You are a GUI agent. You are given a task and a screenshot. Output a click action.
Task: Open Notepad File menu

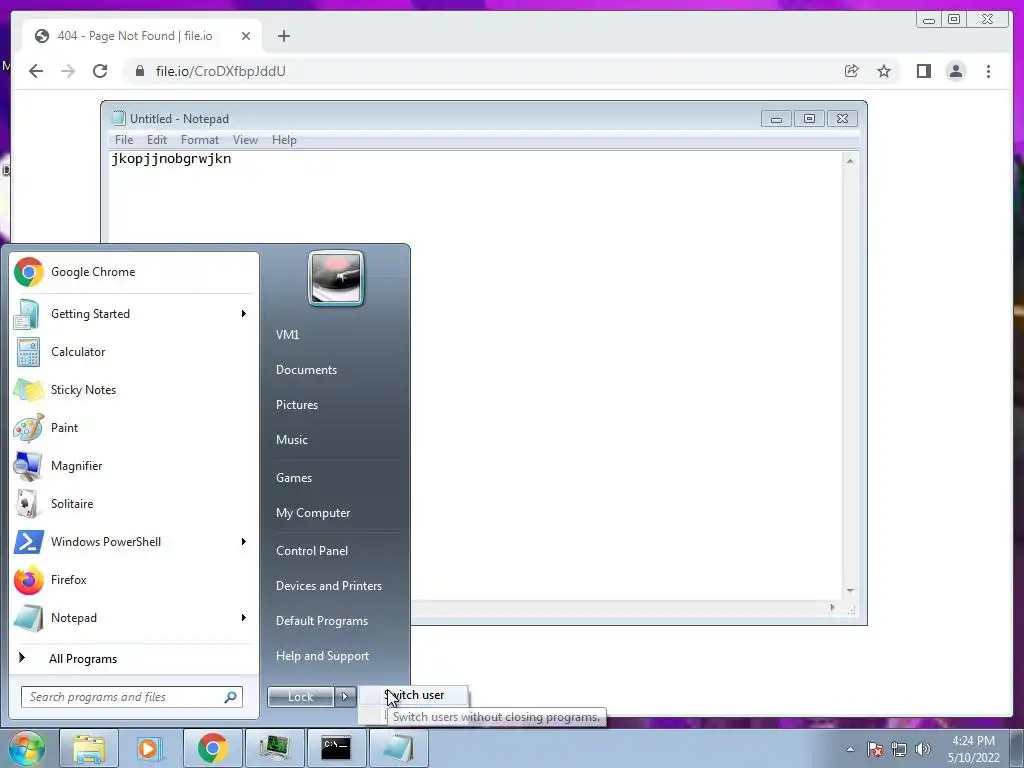pyautogui.click(x=124, y=140)
